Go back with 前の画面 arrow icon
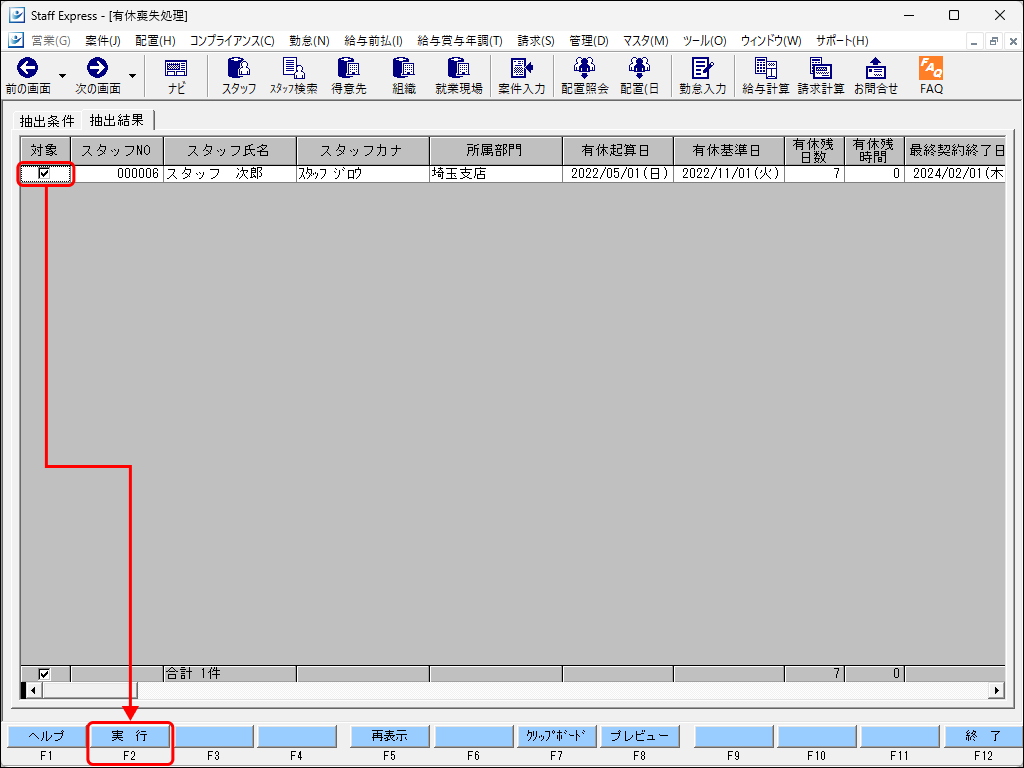This screenshot has width=1024, height=768. click(x=27, y=68)
